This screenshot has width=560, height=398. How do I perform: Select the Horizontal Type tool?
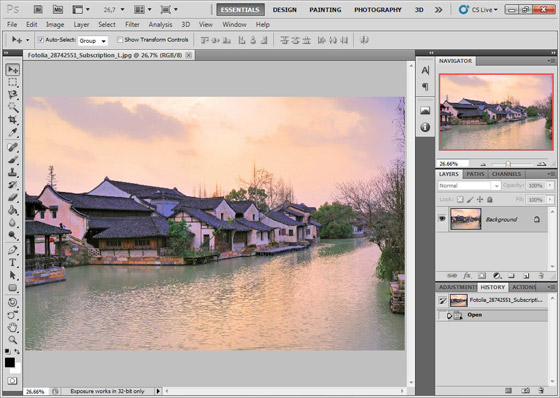12,263
